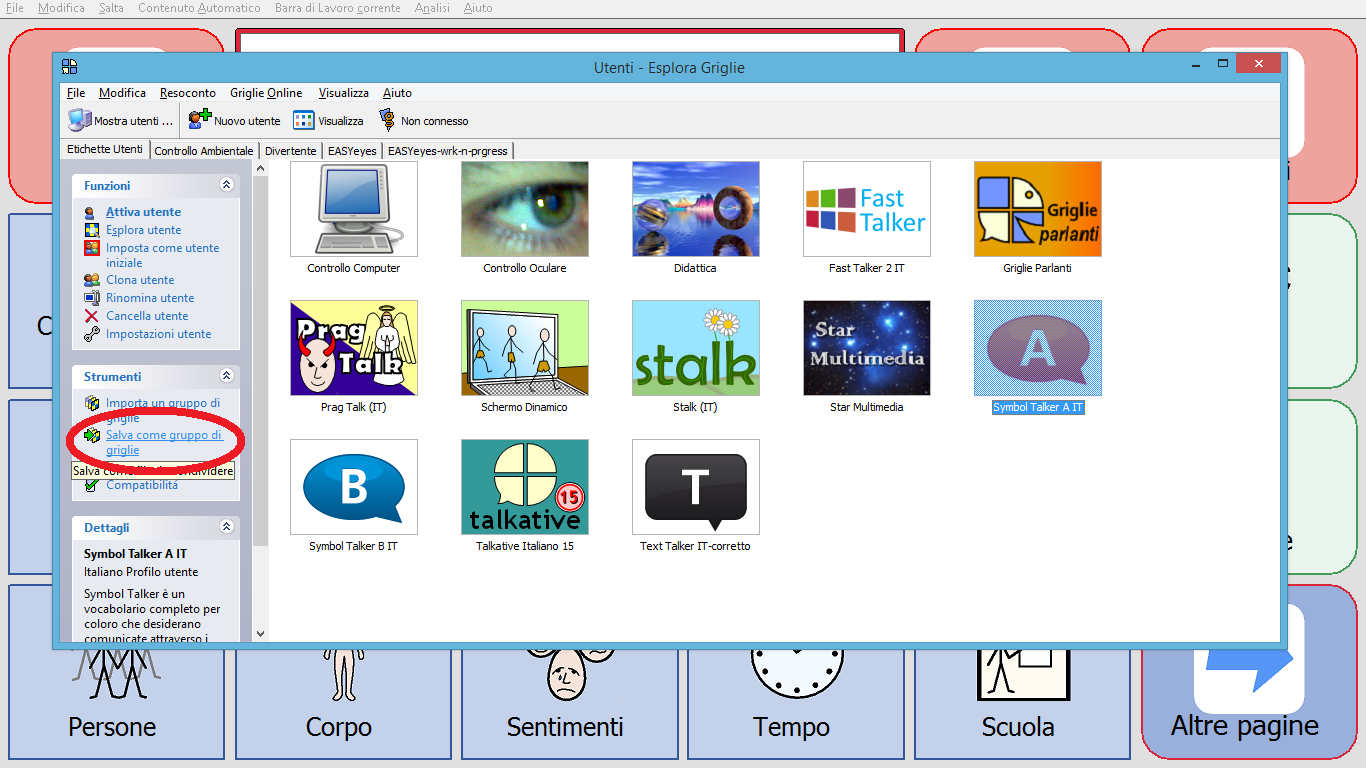Screen dimensions: 1366x768
Task: Click the Non connesso status button
Action: 424,121
